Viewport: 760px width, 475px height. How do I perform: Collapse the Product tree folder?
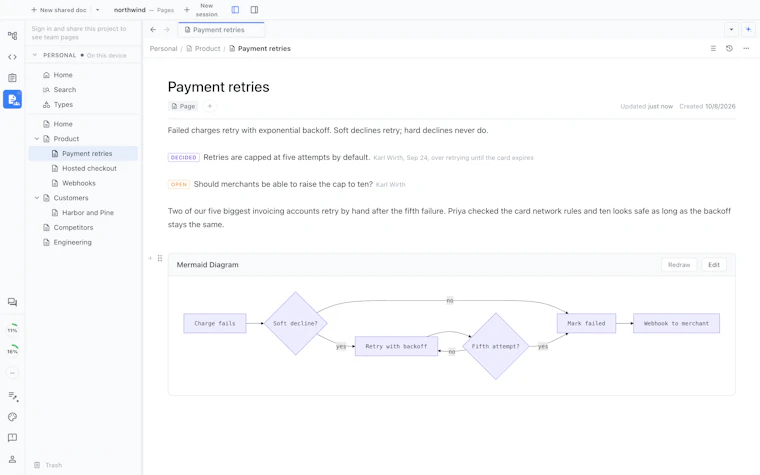[x=37, y=139]
